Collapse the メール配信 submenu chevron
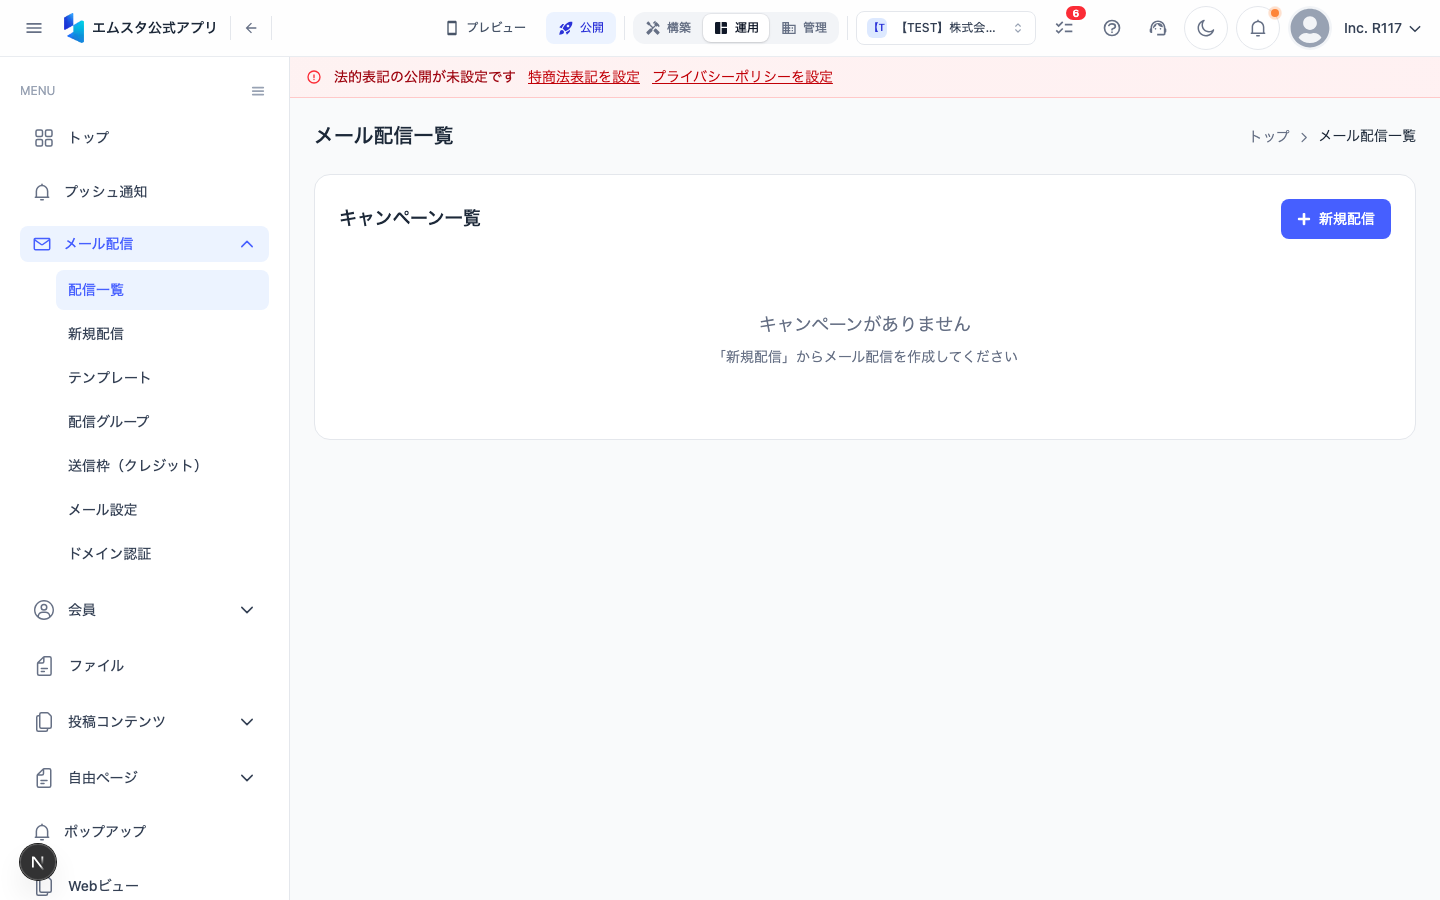1440x900 pixels. tap(247, 244)
